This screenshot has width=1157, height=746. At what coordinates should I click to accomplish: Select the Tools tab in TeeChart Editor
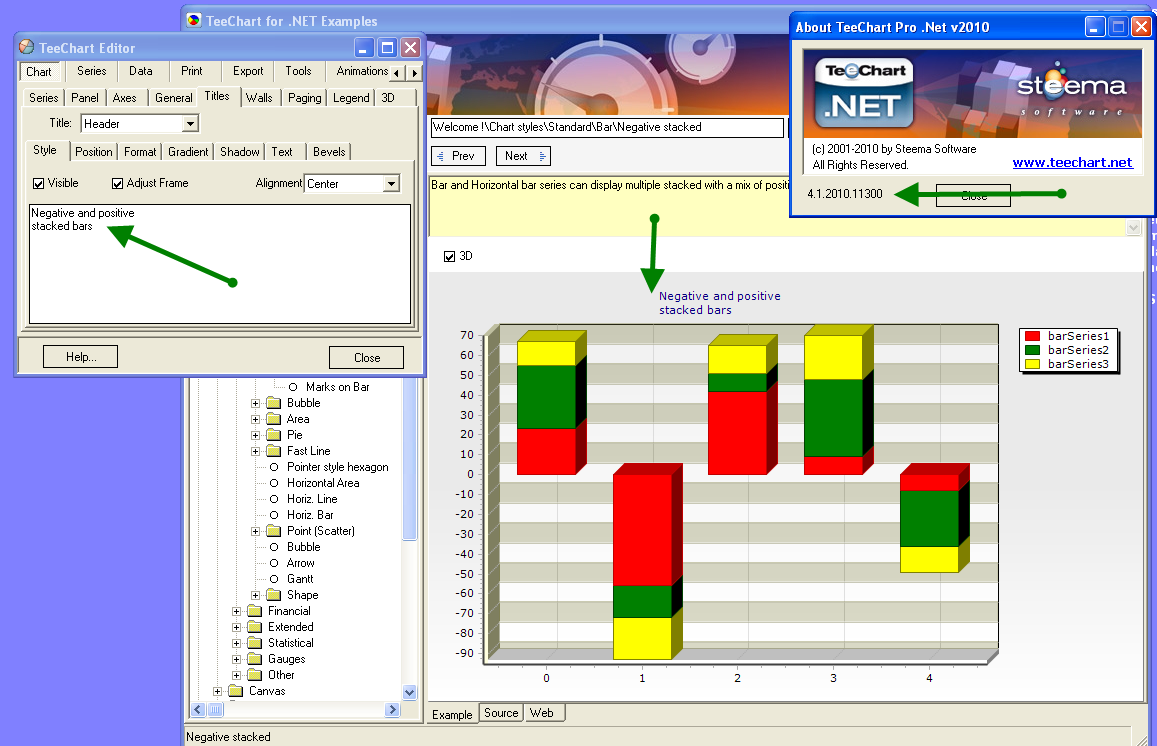click(298, 72)
